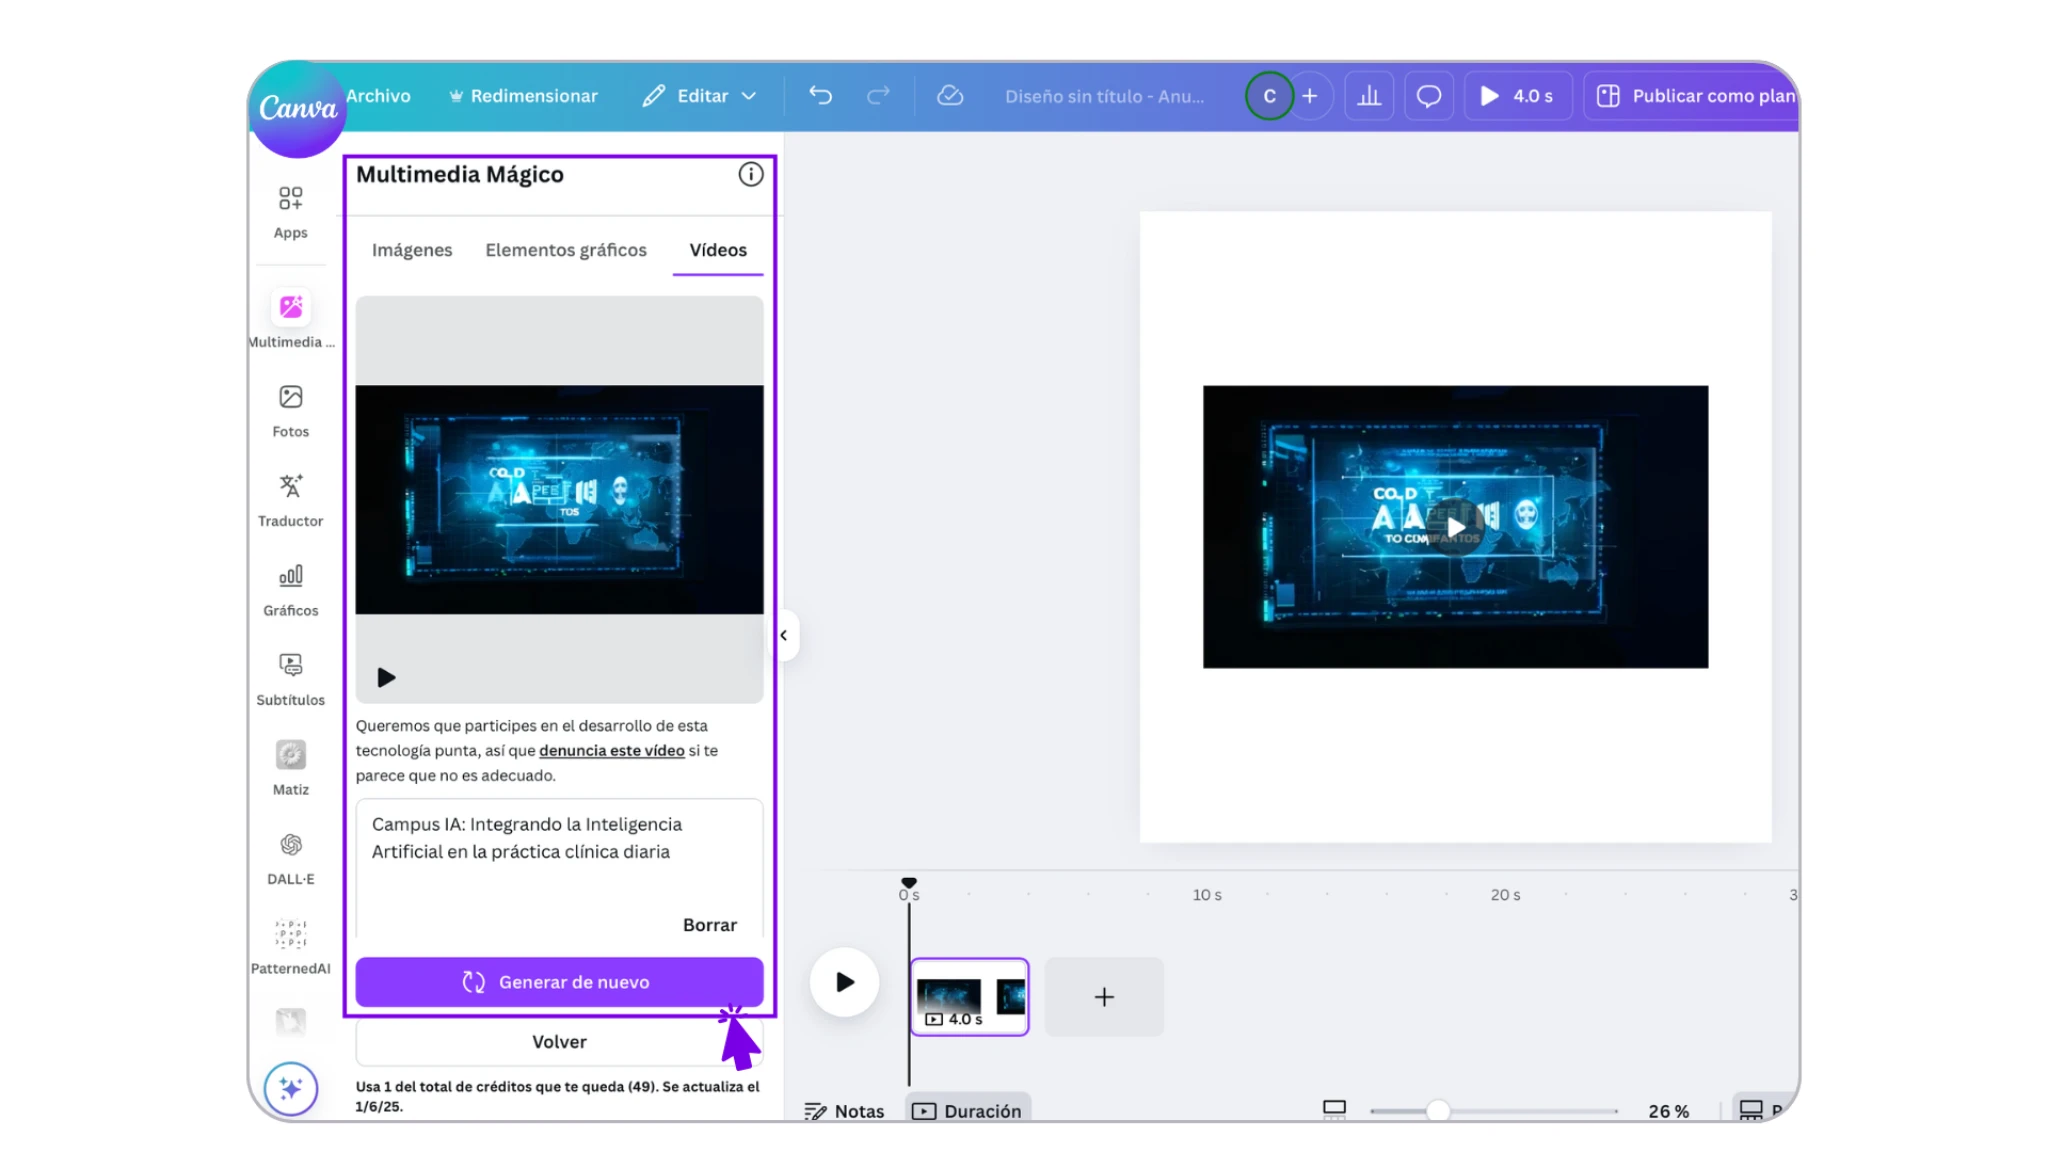Screen dimensions: 2048x1152
Task: Click the Multimedia Mágico info icon
Action: 750,174
